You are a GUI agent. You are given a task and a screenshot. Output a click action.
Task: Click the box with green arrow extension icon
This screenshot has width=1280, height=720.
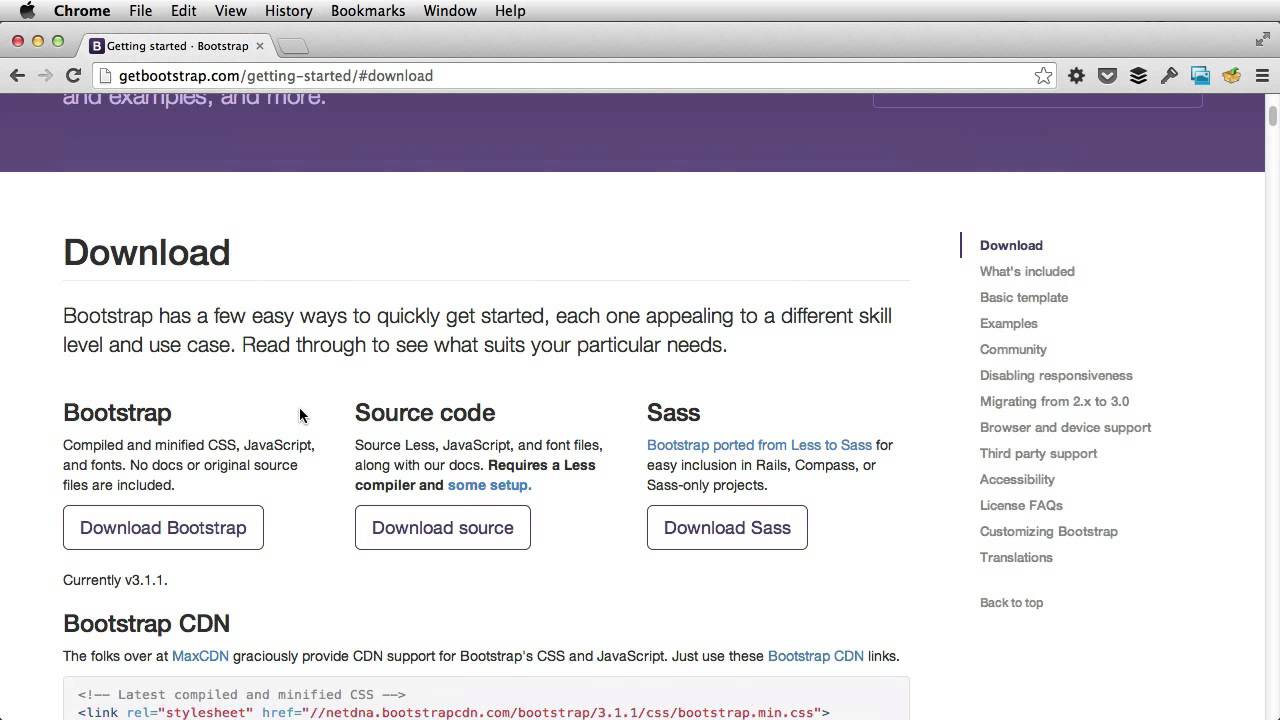tap(1231, 76)
